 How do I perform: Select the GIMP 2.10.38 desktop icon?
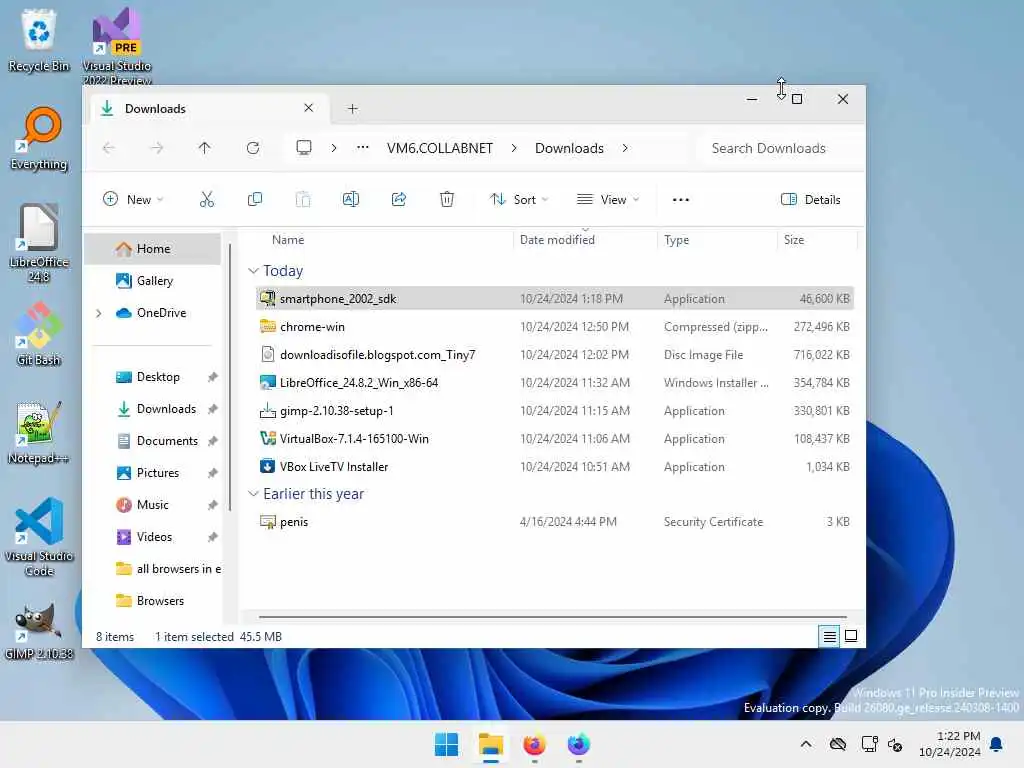tap(39, 631)
